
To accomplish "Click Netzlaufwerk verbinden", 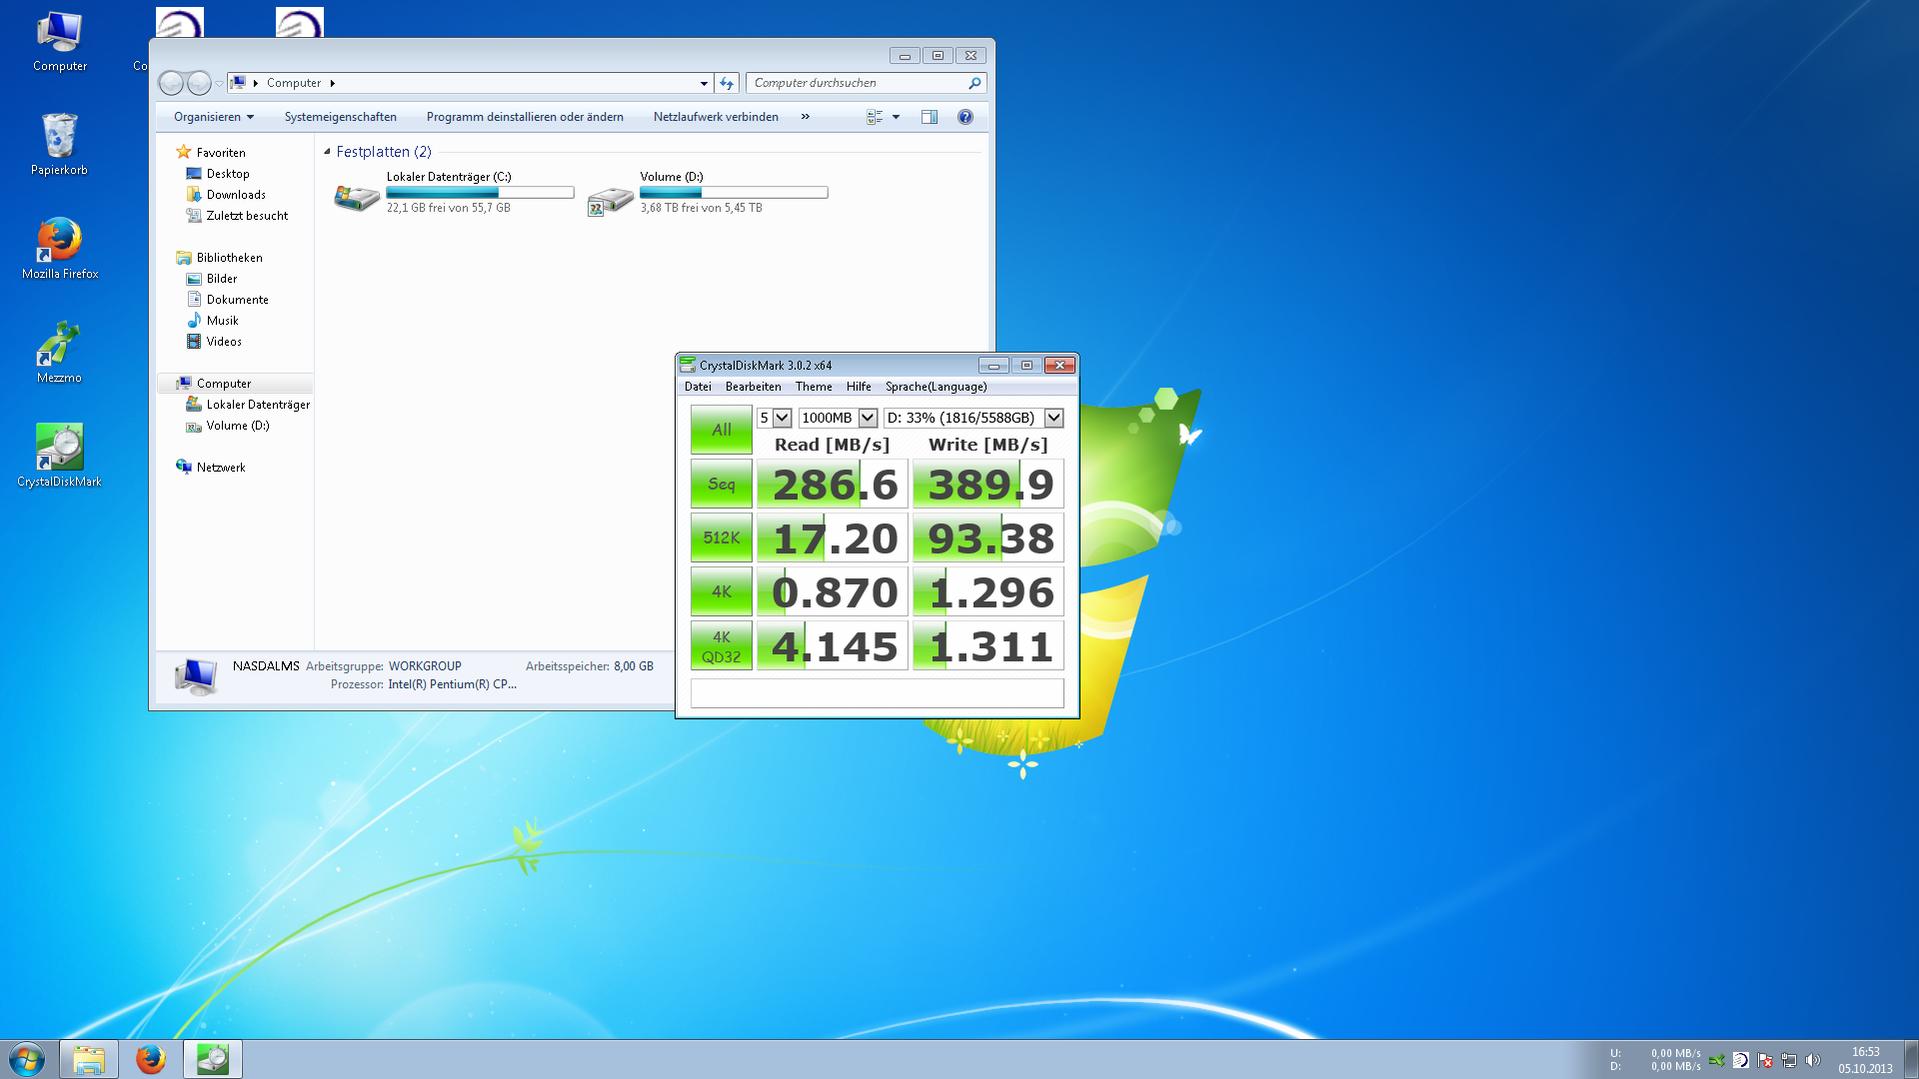I will (716, 117).
